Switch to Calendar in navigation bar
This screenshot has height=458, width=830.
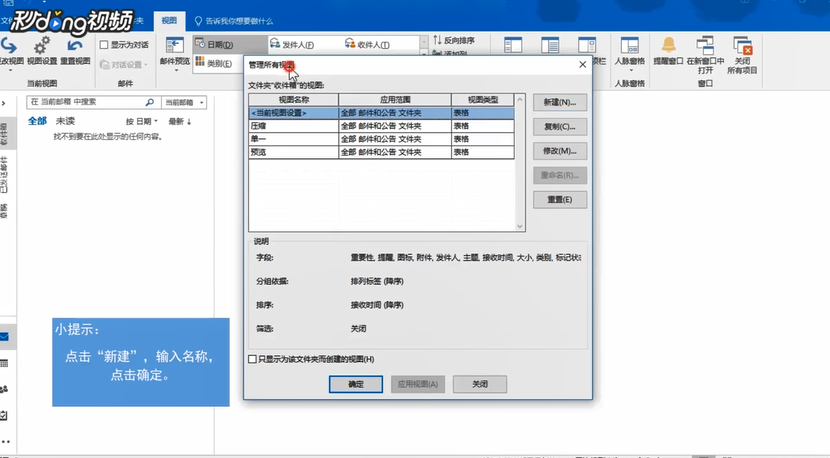[x=4, y=363]
